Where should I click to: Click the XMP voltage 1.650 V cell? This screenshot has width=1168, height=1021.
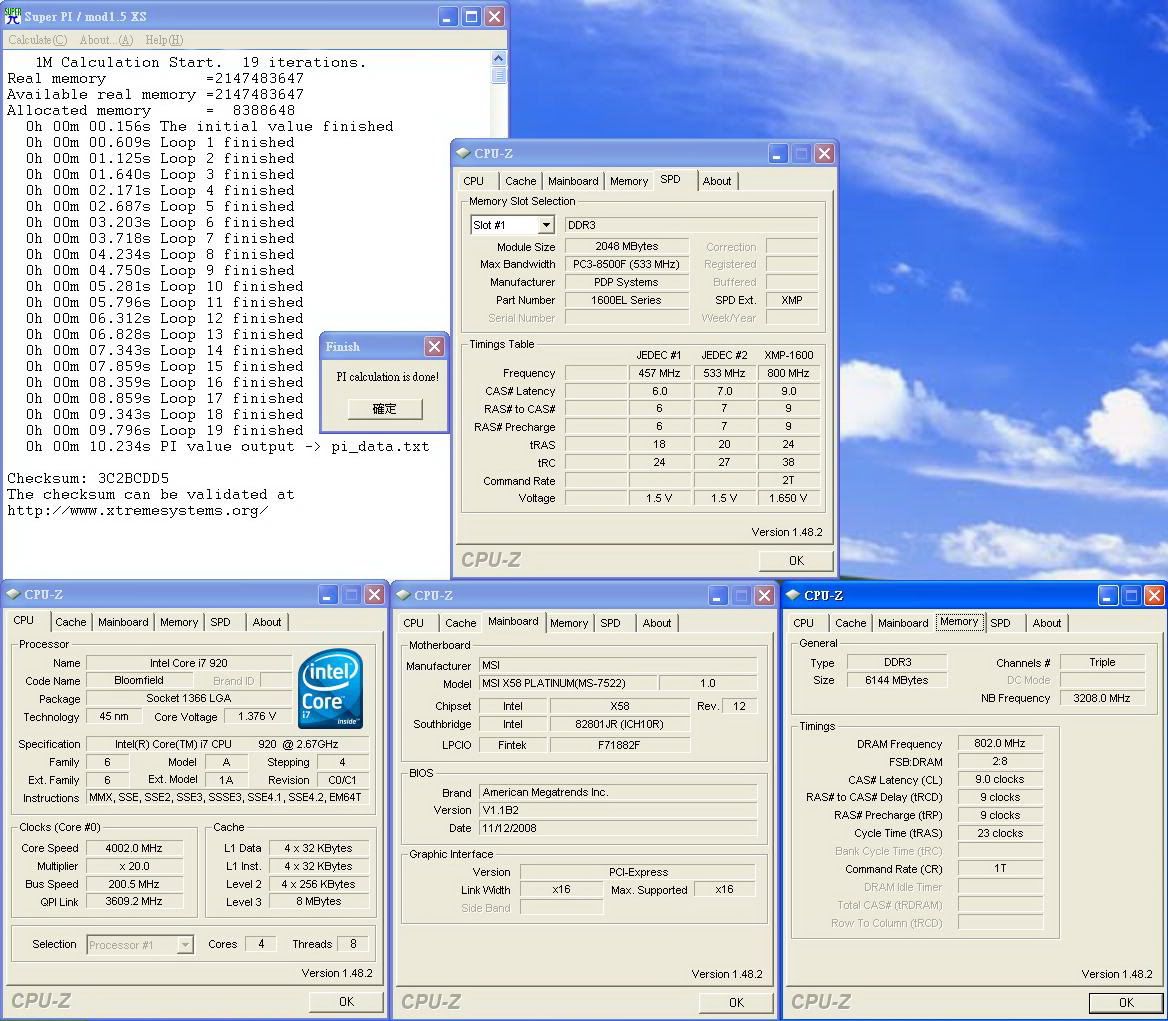(788, 498)
